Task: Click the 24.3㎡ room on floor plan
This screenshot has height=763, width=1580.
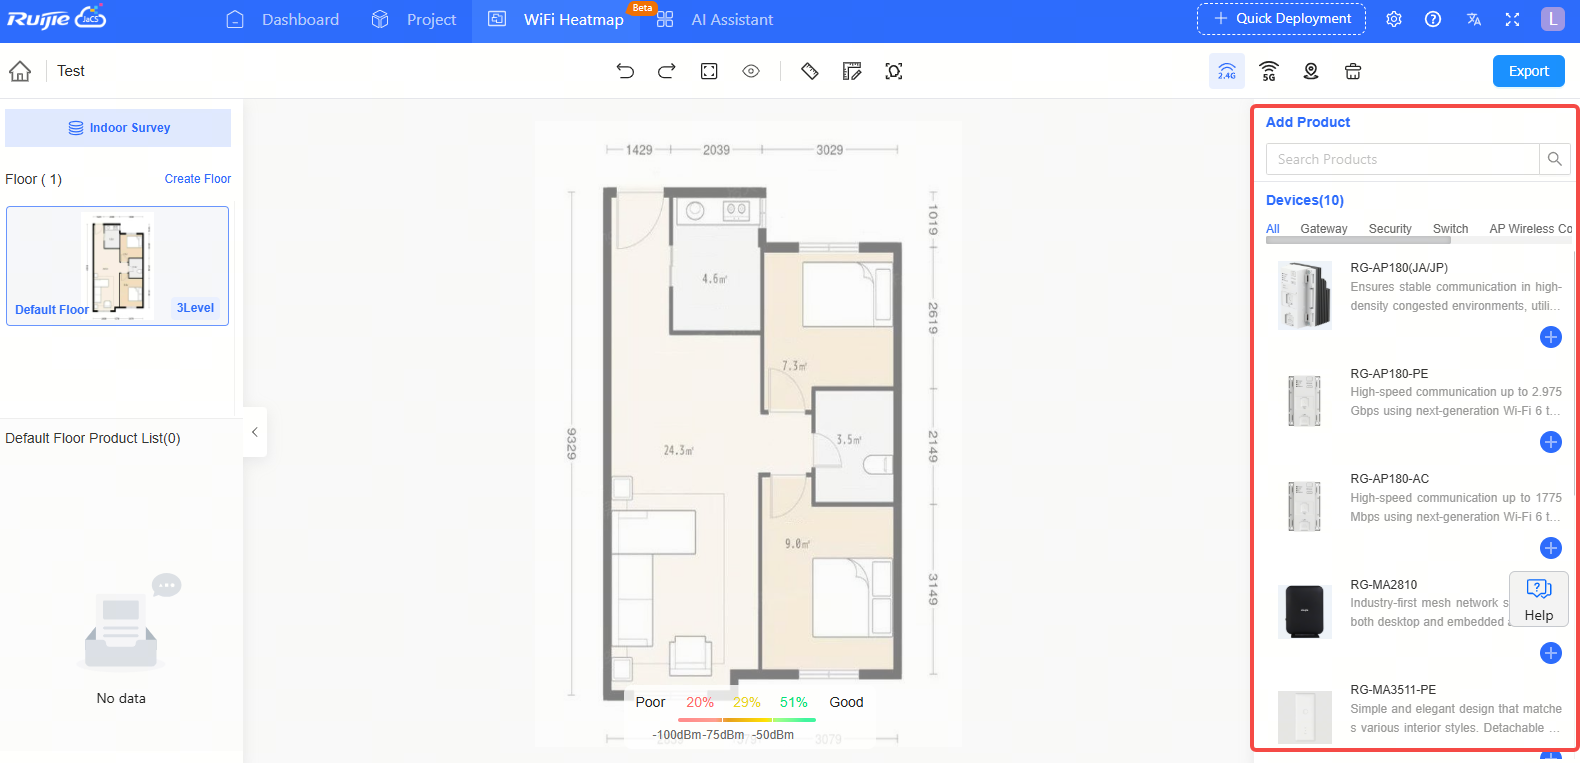Action: coord(679,451)
